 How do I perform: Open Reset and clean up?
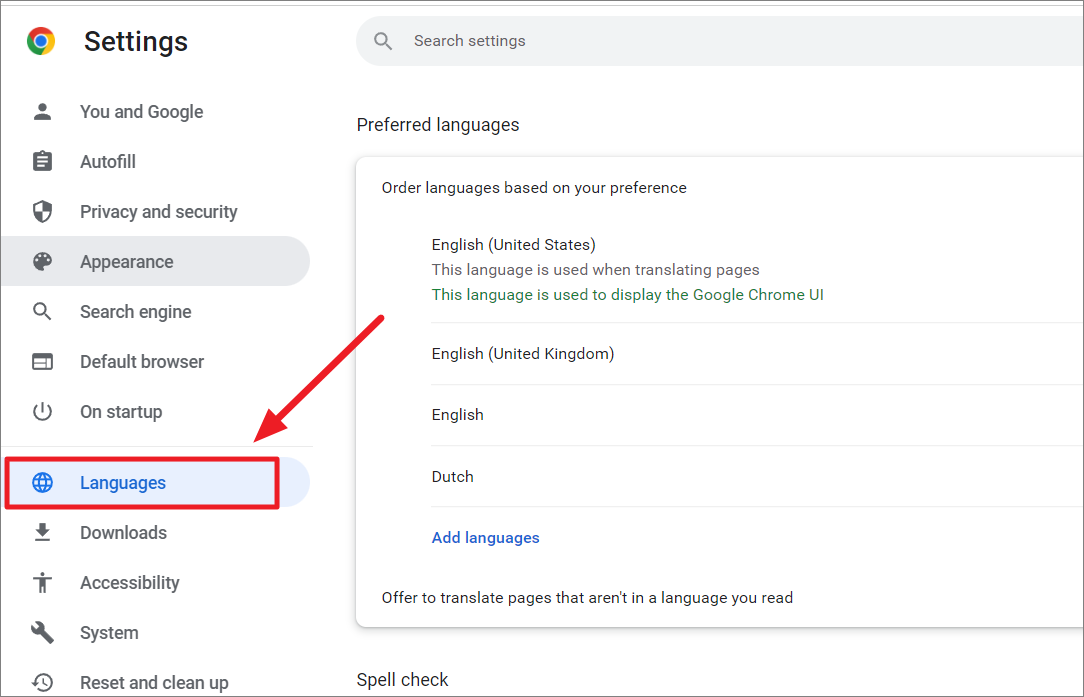click(156, 682)
